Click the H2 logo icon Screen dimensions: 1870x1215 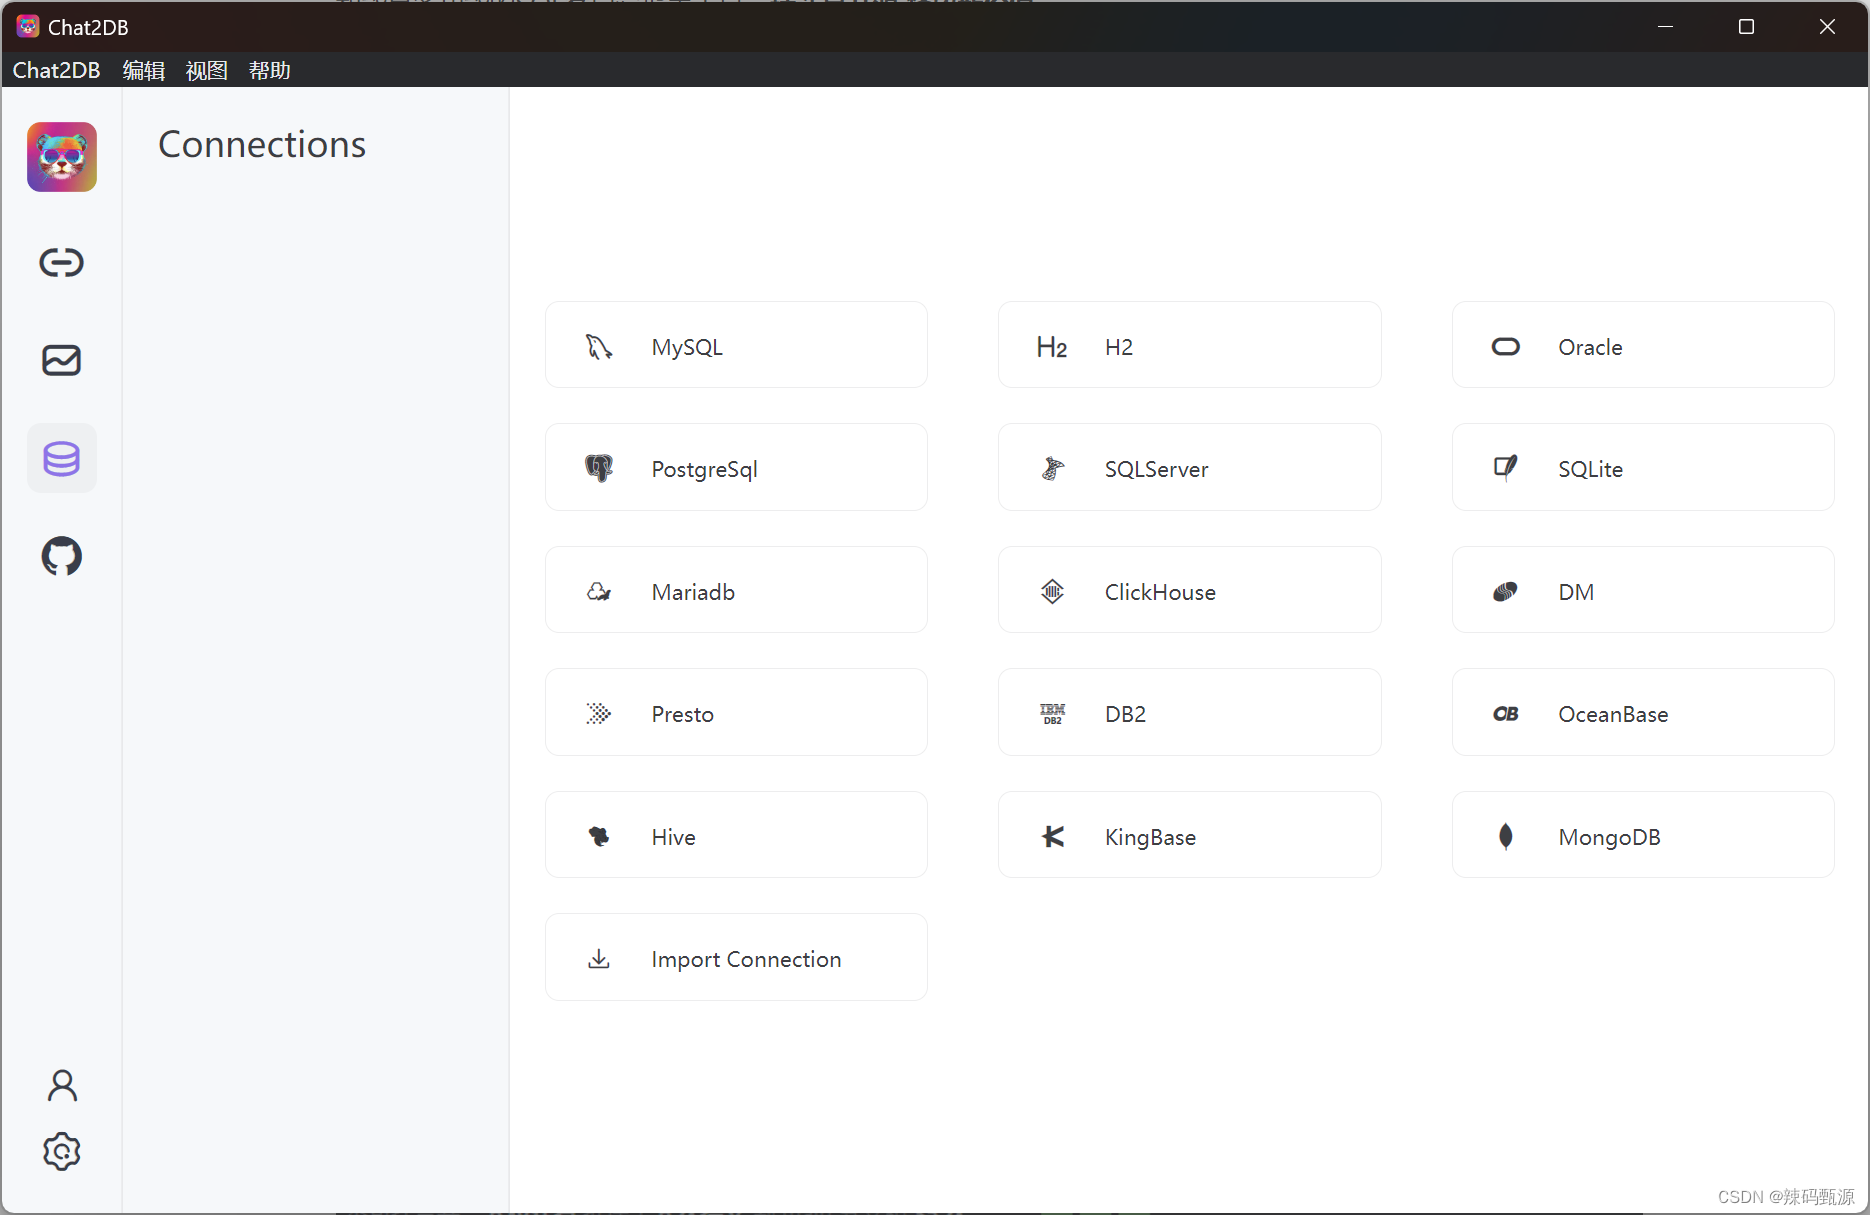[x=1052, y=347]
